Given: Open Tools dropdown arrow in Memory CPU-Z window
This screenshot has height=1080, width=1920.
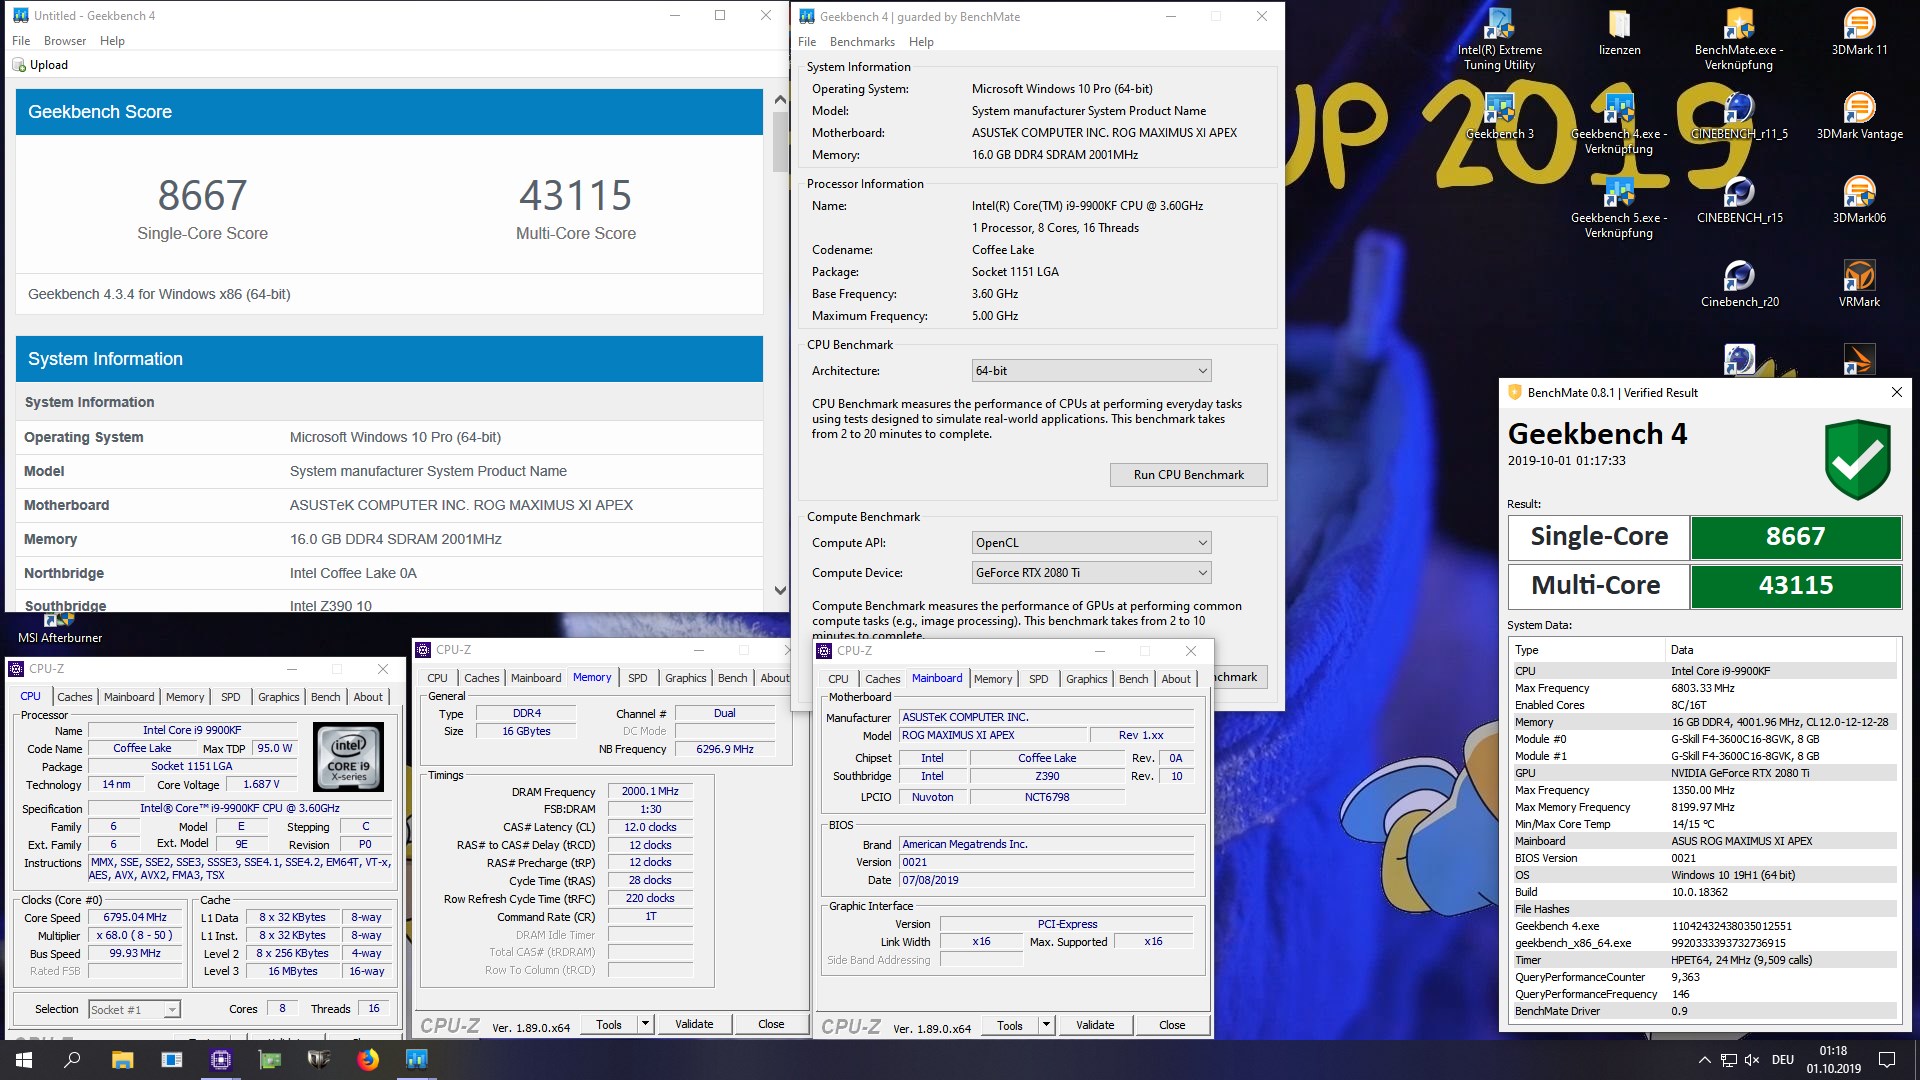Looking at the screenshot, I should 646,1024.
